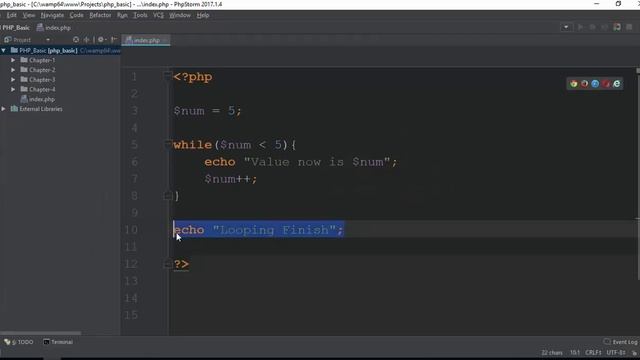Hide the Project tool window

coord(114,40)
